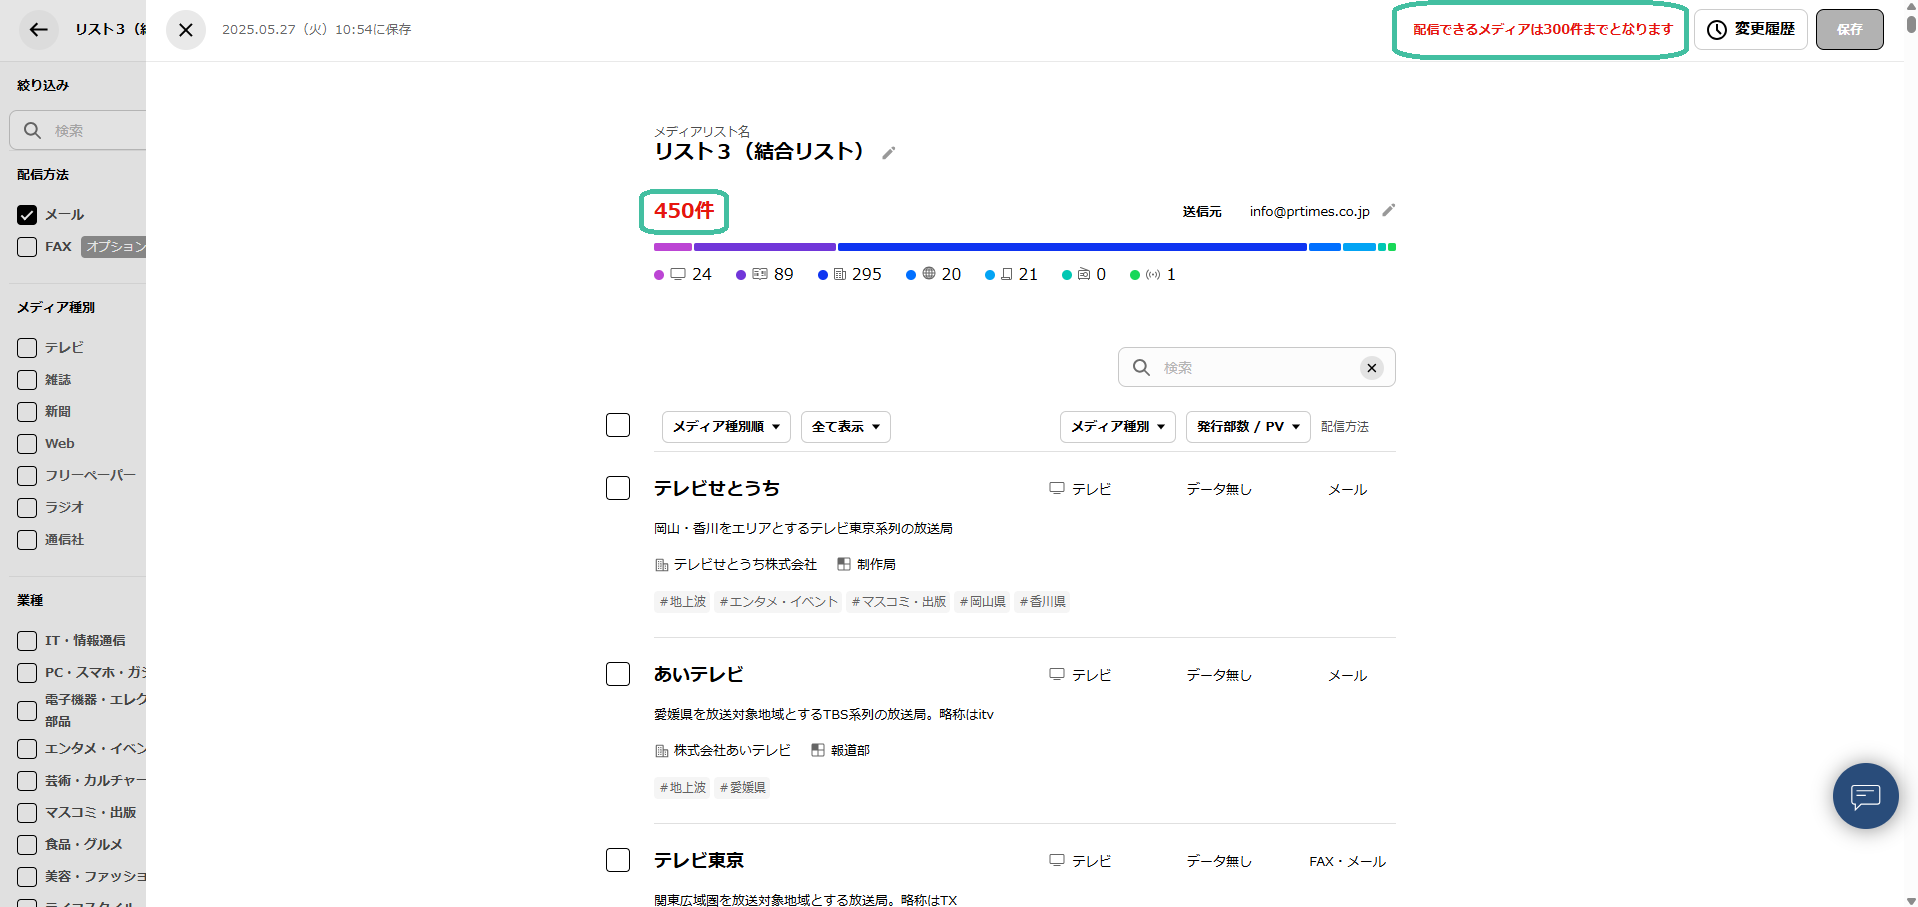This screenshot has height=907, width=1918.
Task: Click the Web globe icon showing 20
Action: pos(929,274)
